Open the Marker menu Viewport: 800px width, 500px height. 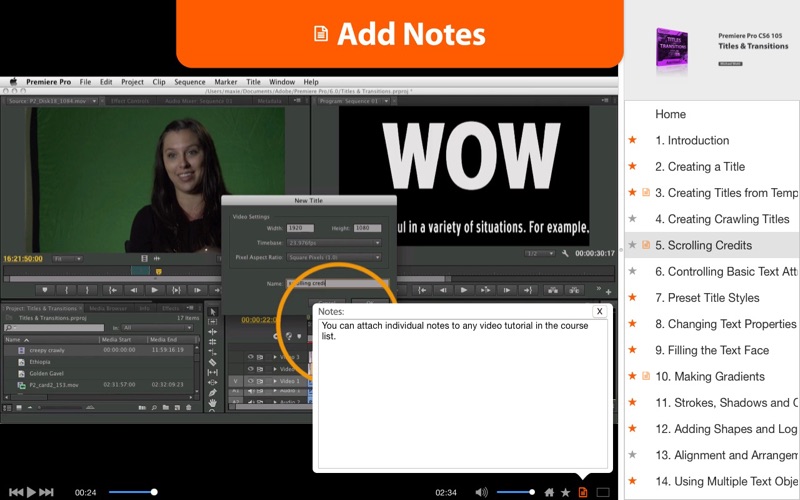point(226,82)
